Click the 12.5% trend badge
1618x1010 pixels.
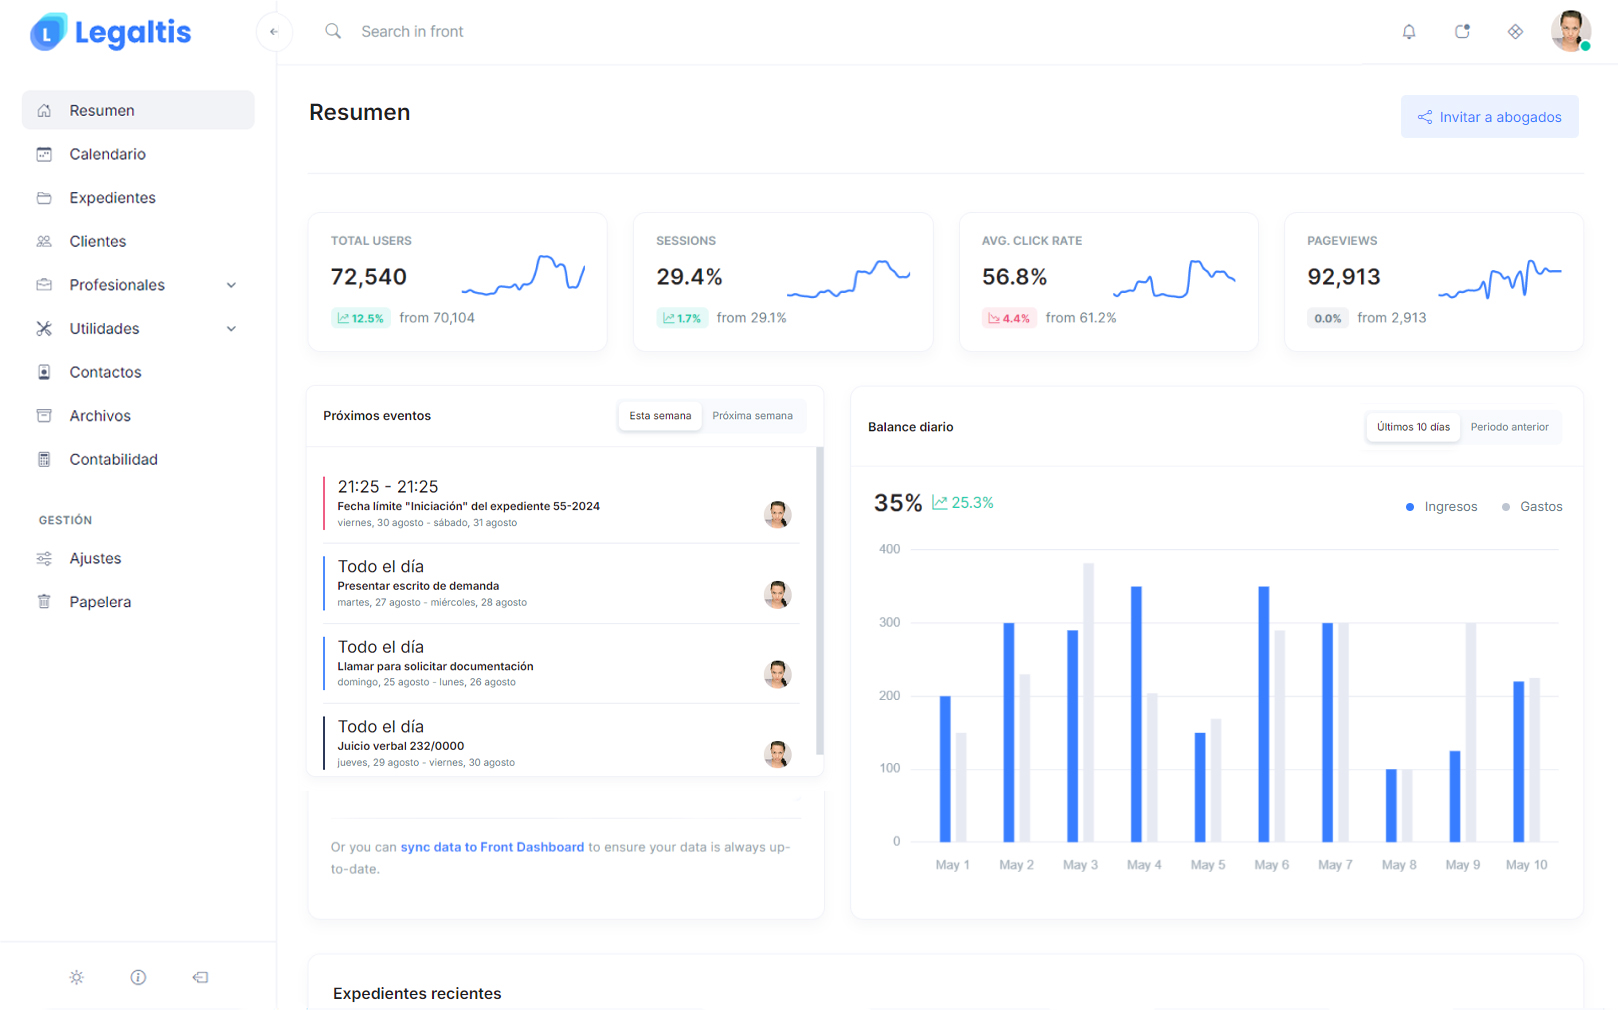(360, 318)
